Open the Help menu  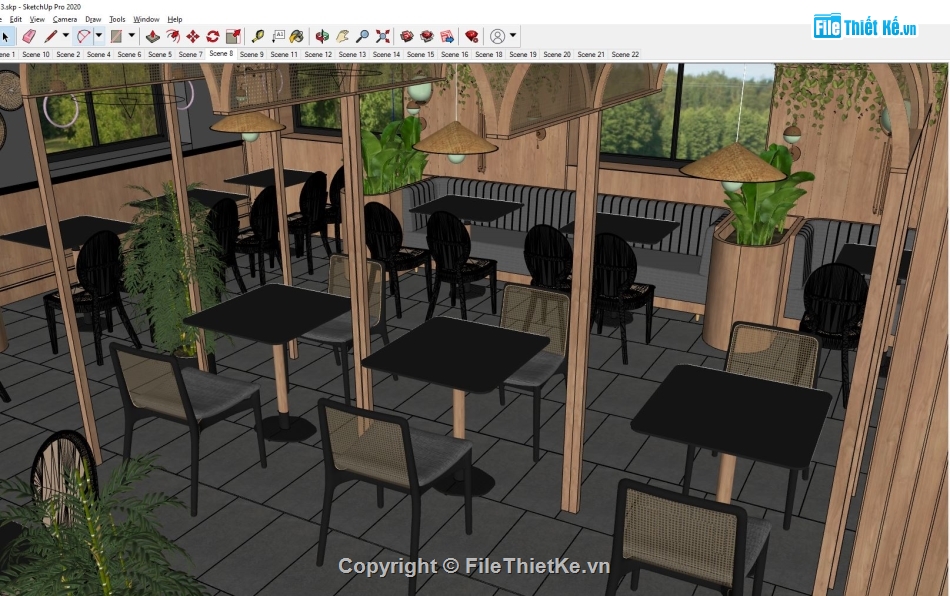[x=174, y=19]
